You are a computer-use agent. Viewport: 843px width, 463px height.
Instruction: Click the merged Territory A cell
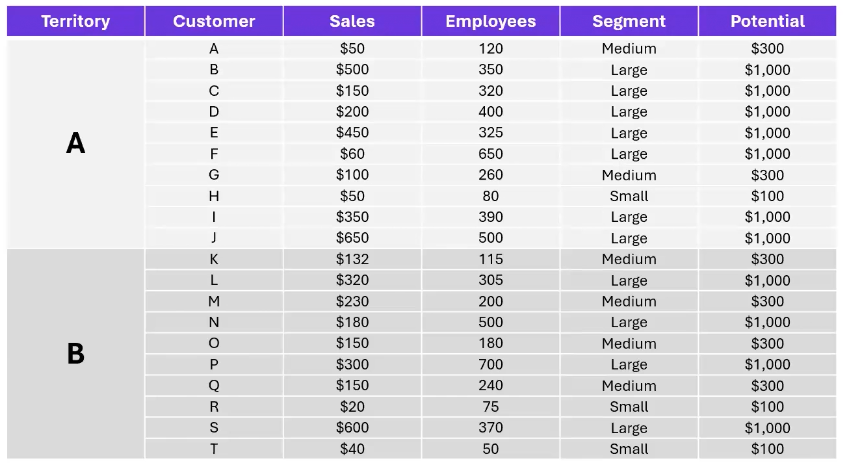coord(75,144)
